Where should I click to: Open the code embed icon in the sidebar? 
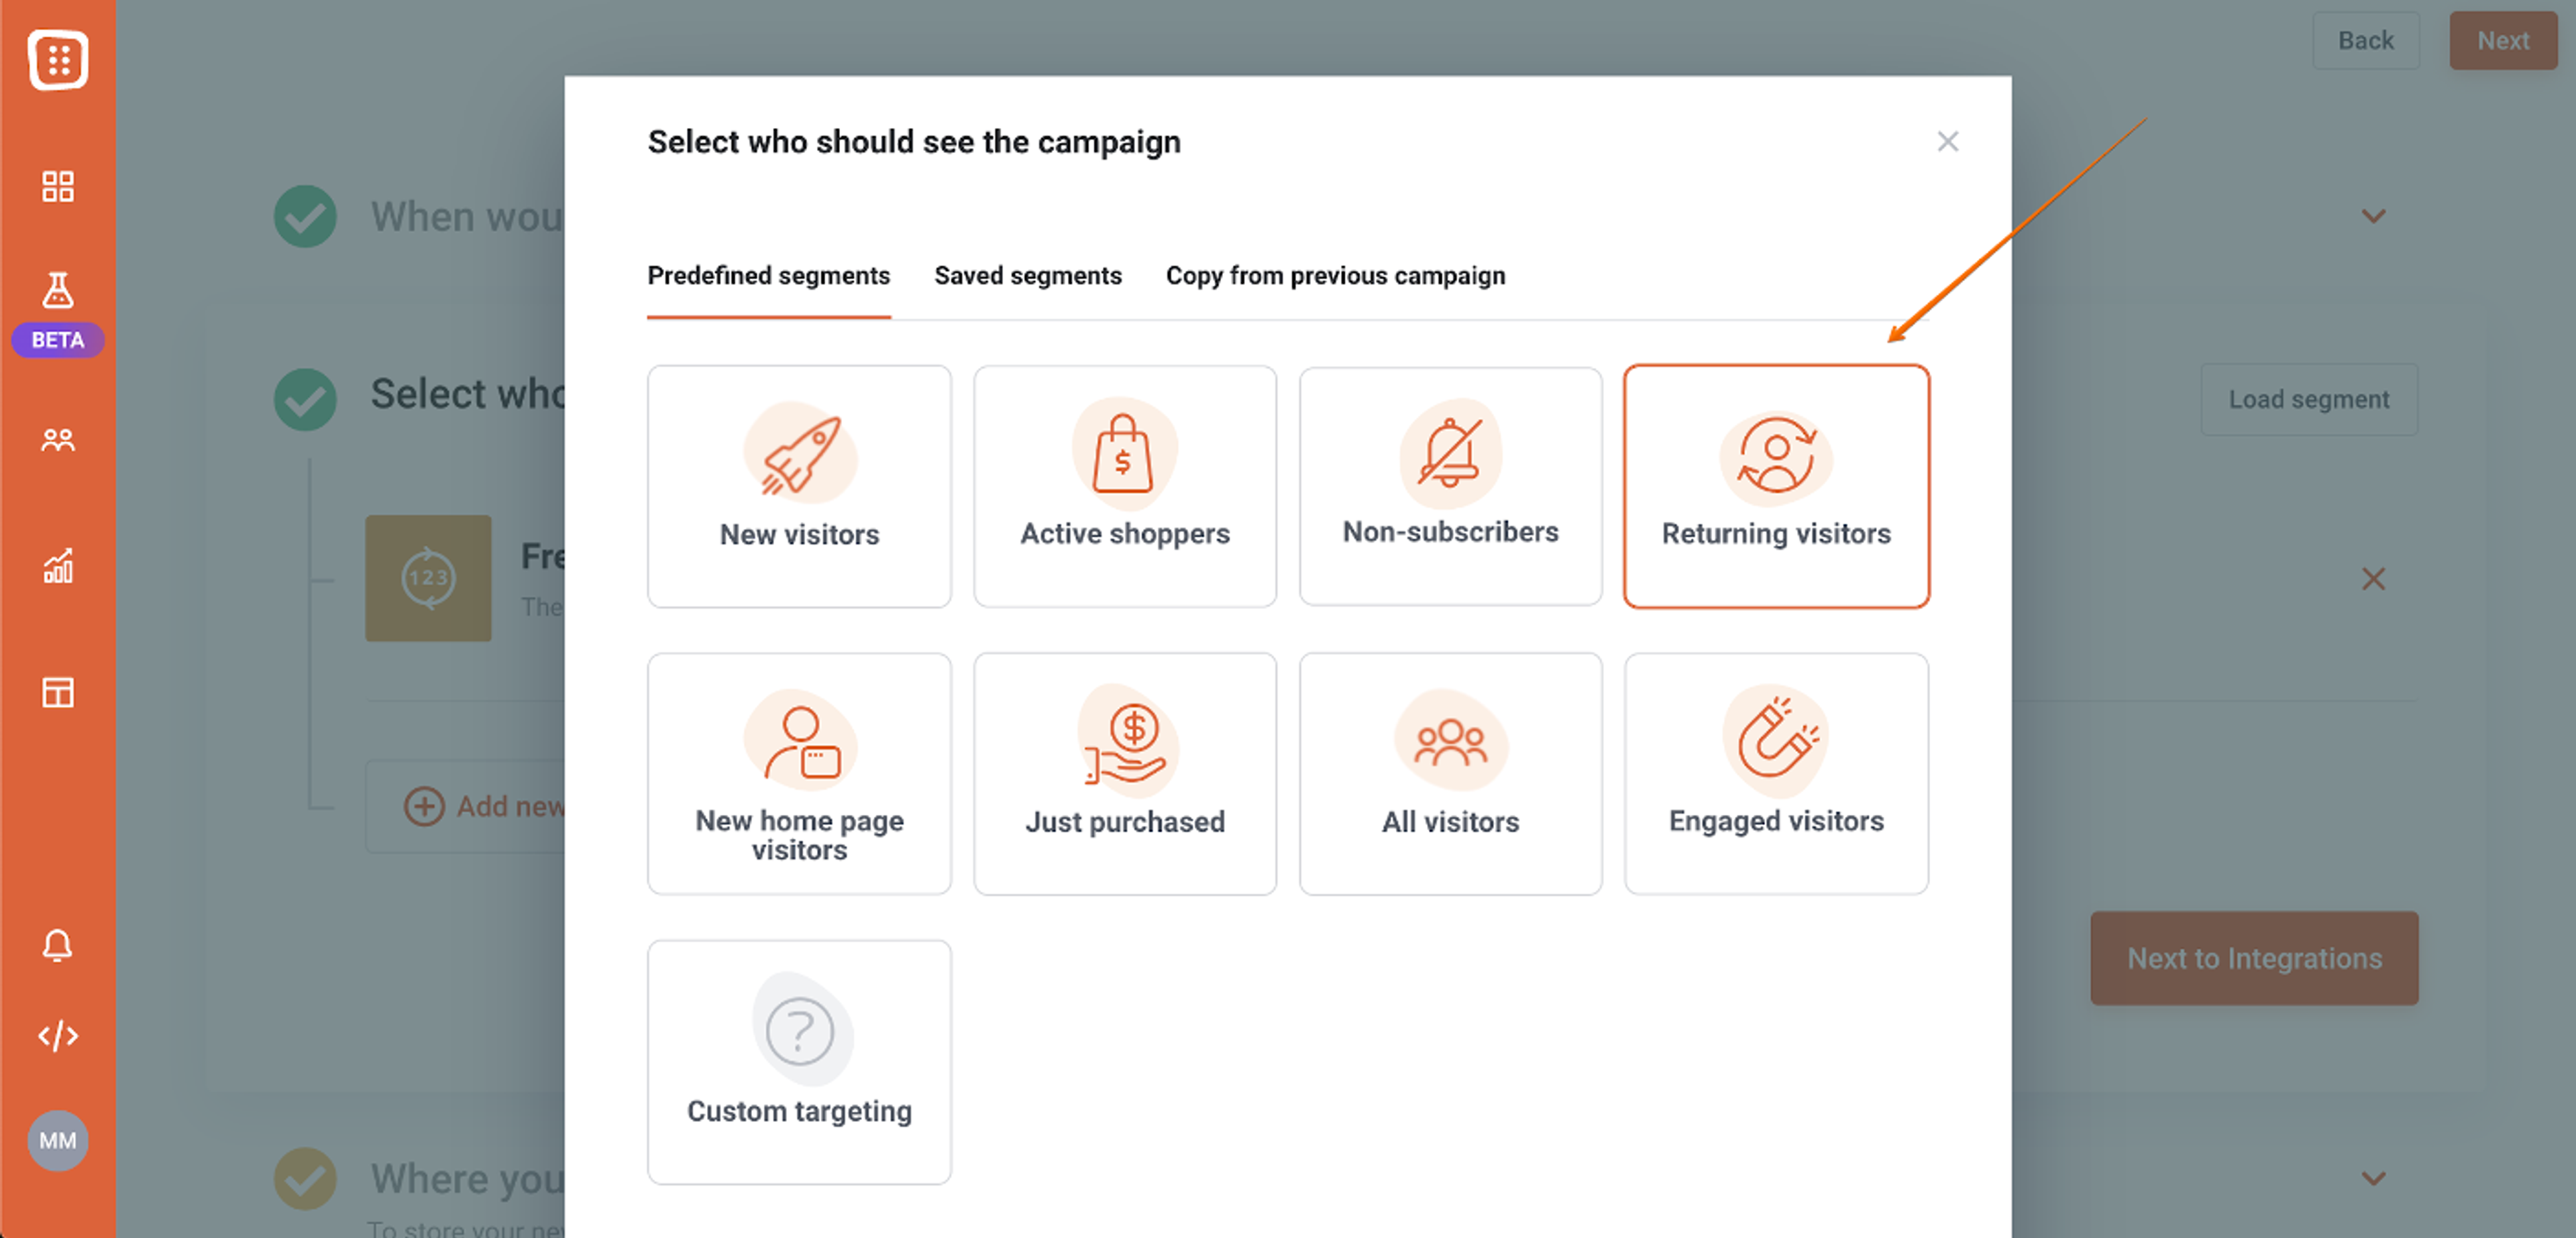tap(57, 1036)
